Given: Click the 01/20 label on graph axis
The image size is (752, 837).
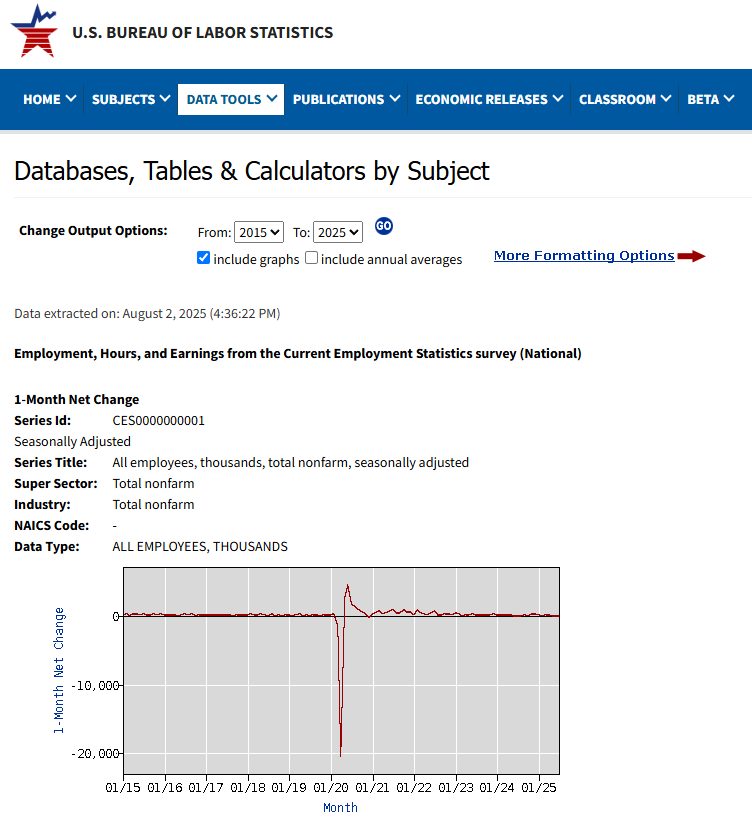Looking at the screenshot, I should [x=331, y=787].
